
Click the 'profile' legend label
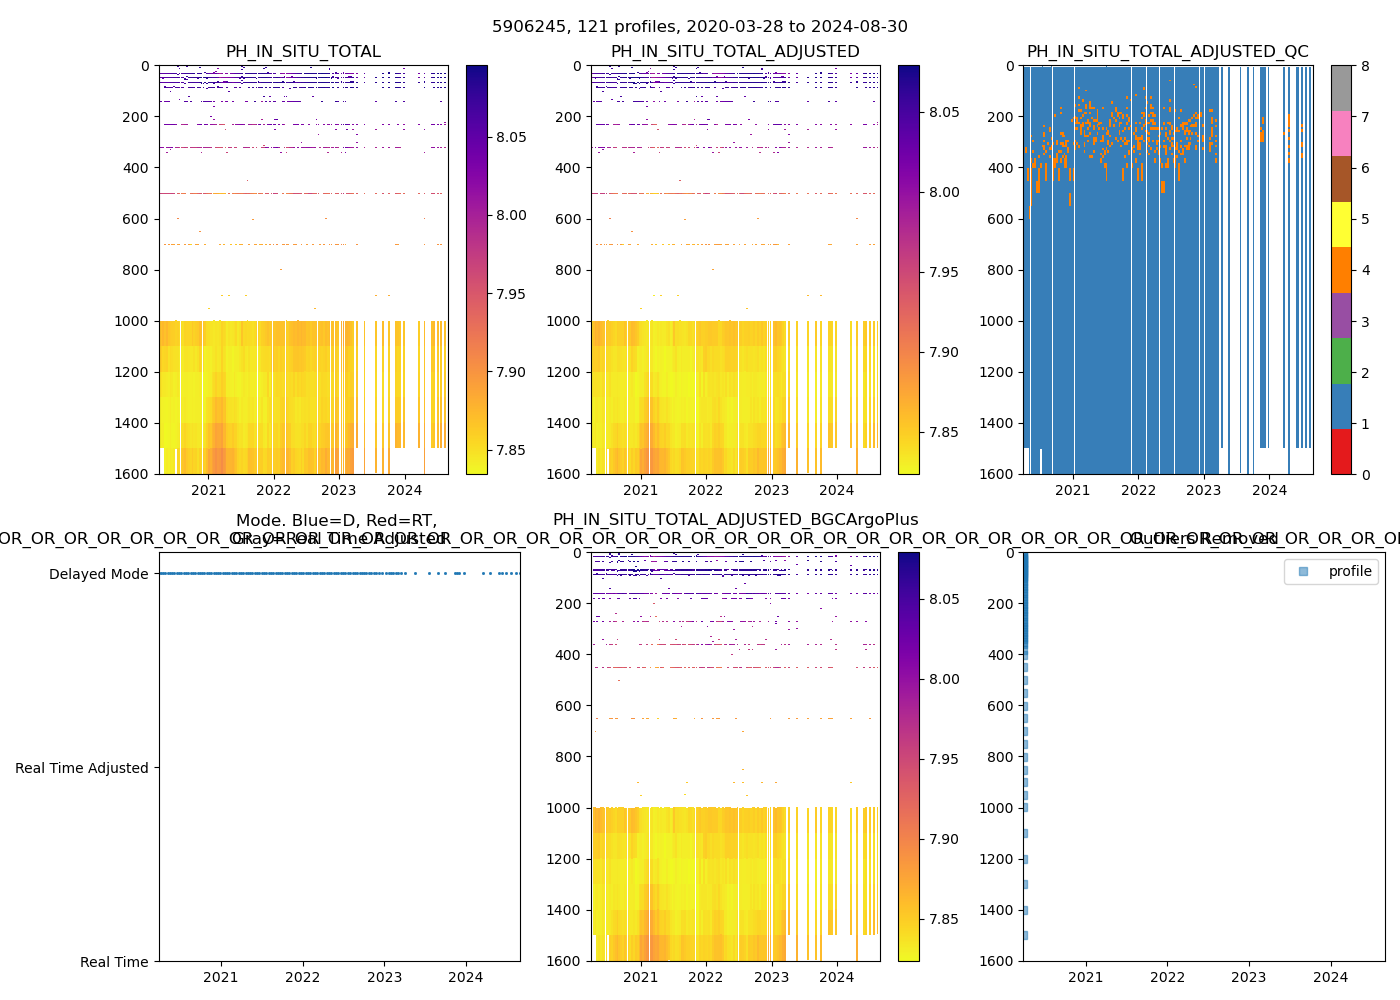point(1349,572)
